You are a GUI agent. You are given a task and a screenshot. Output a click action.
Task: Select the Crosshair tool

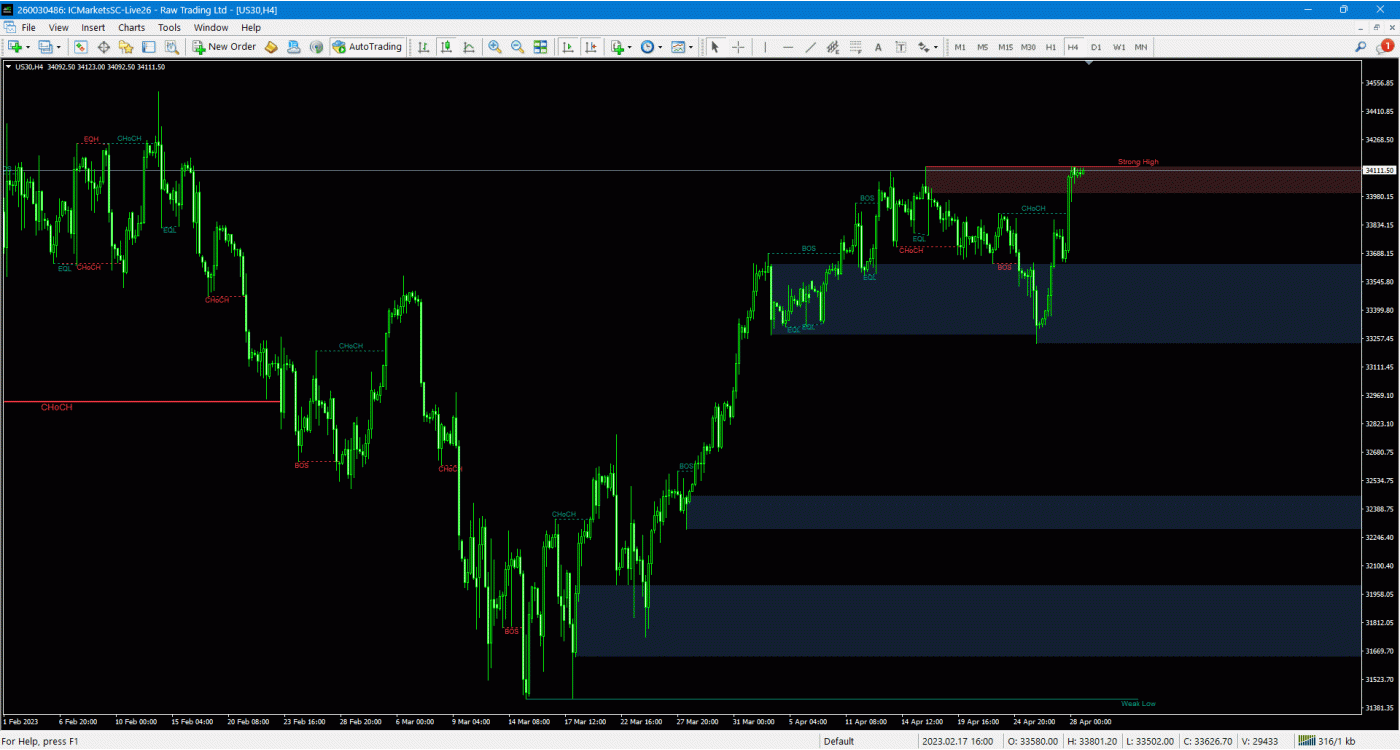(737, 47)
